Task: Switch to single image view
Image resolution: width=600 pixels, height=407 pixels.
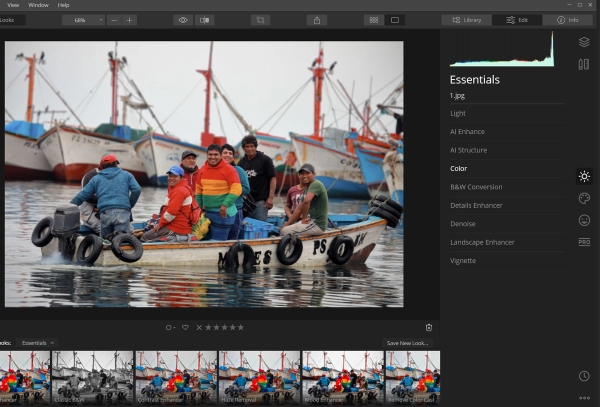Action: click(395, 20)
